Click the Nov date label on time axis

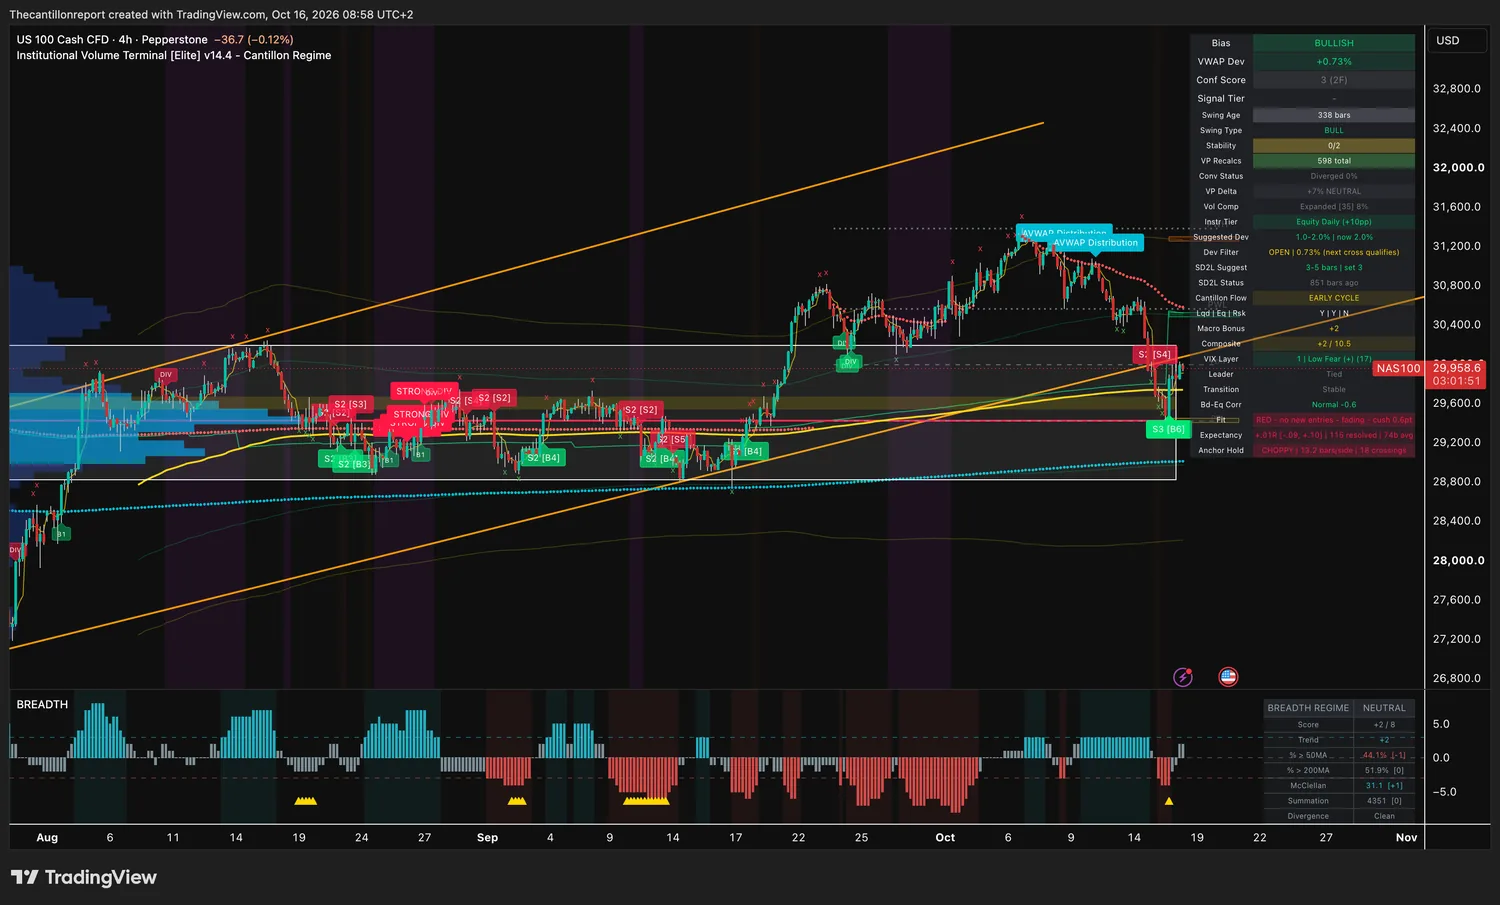point(1406,838)
